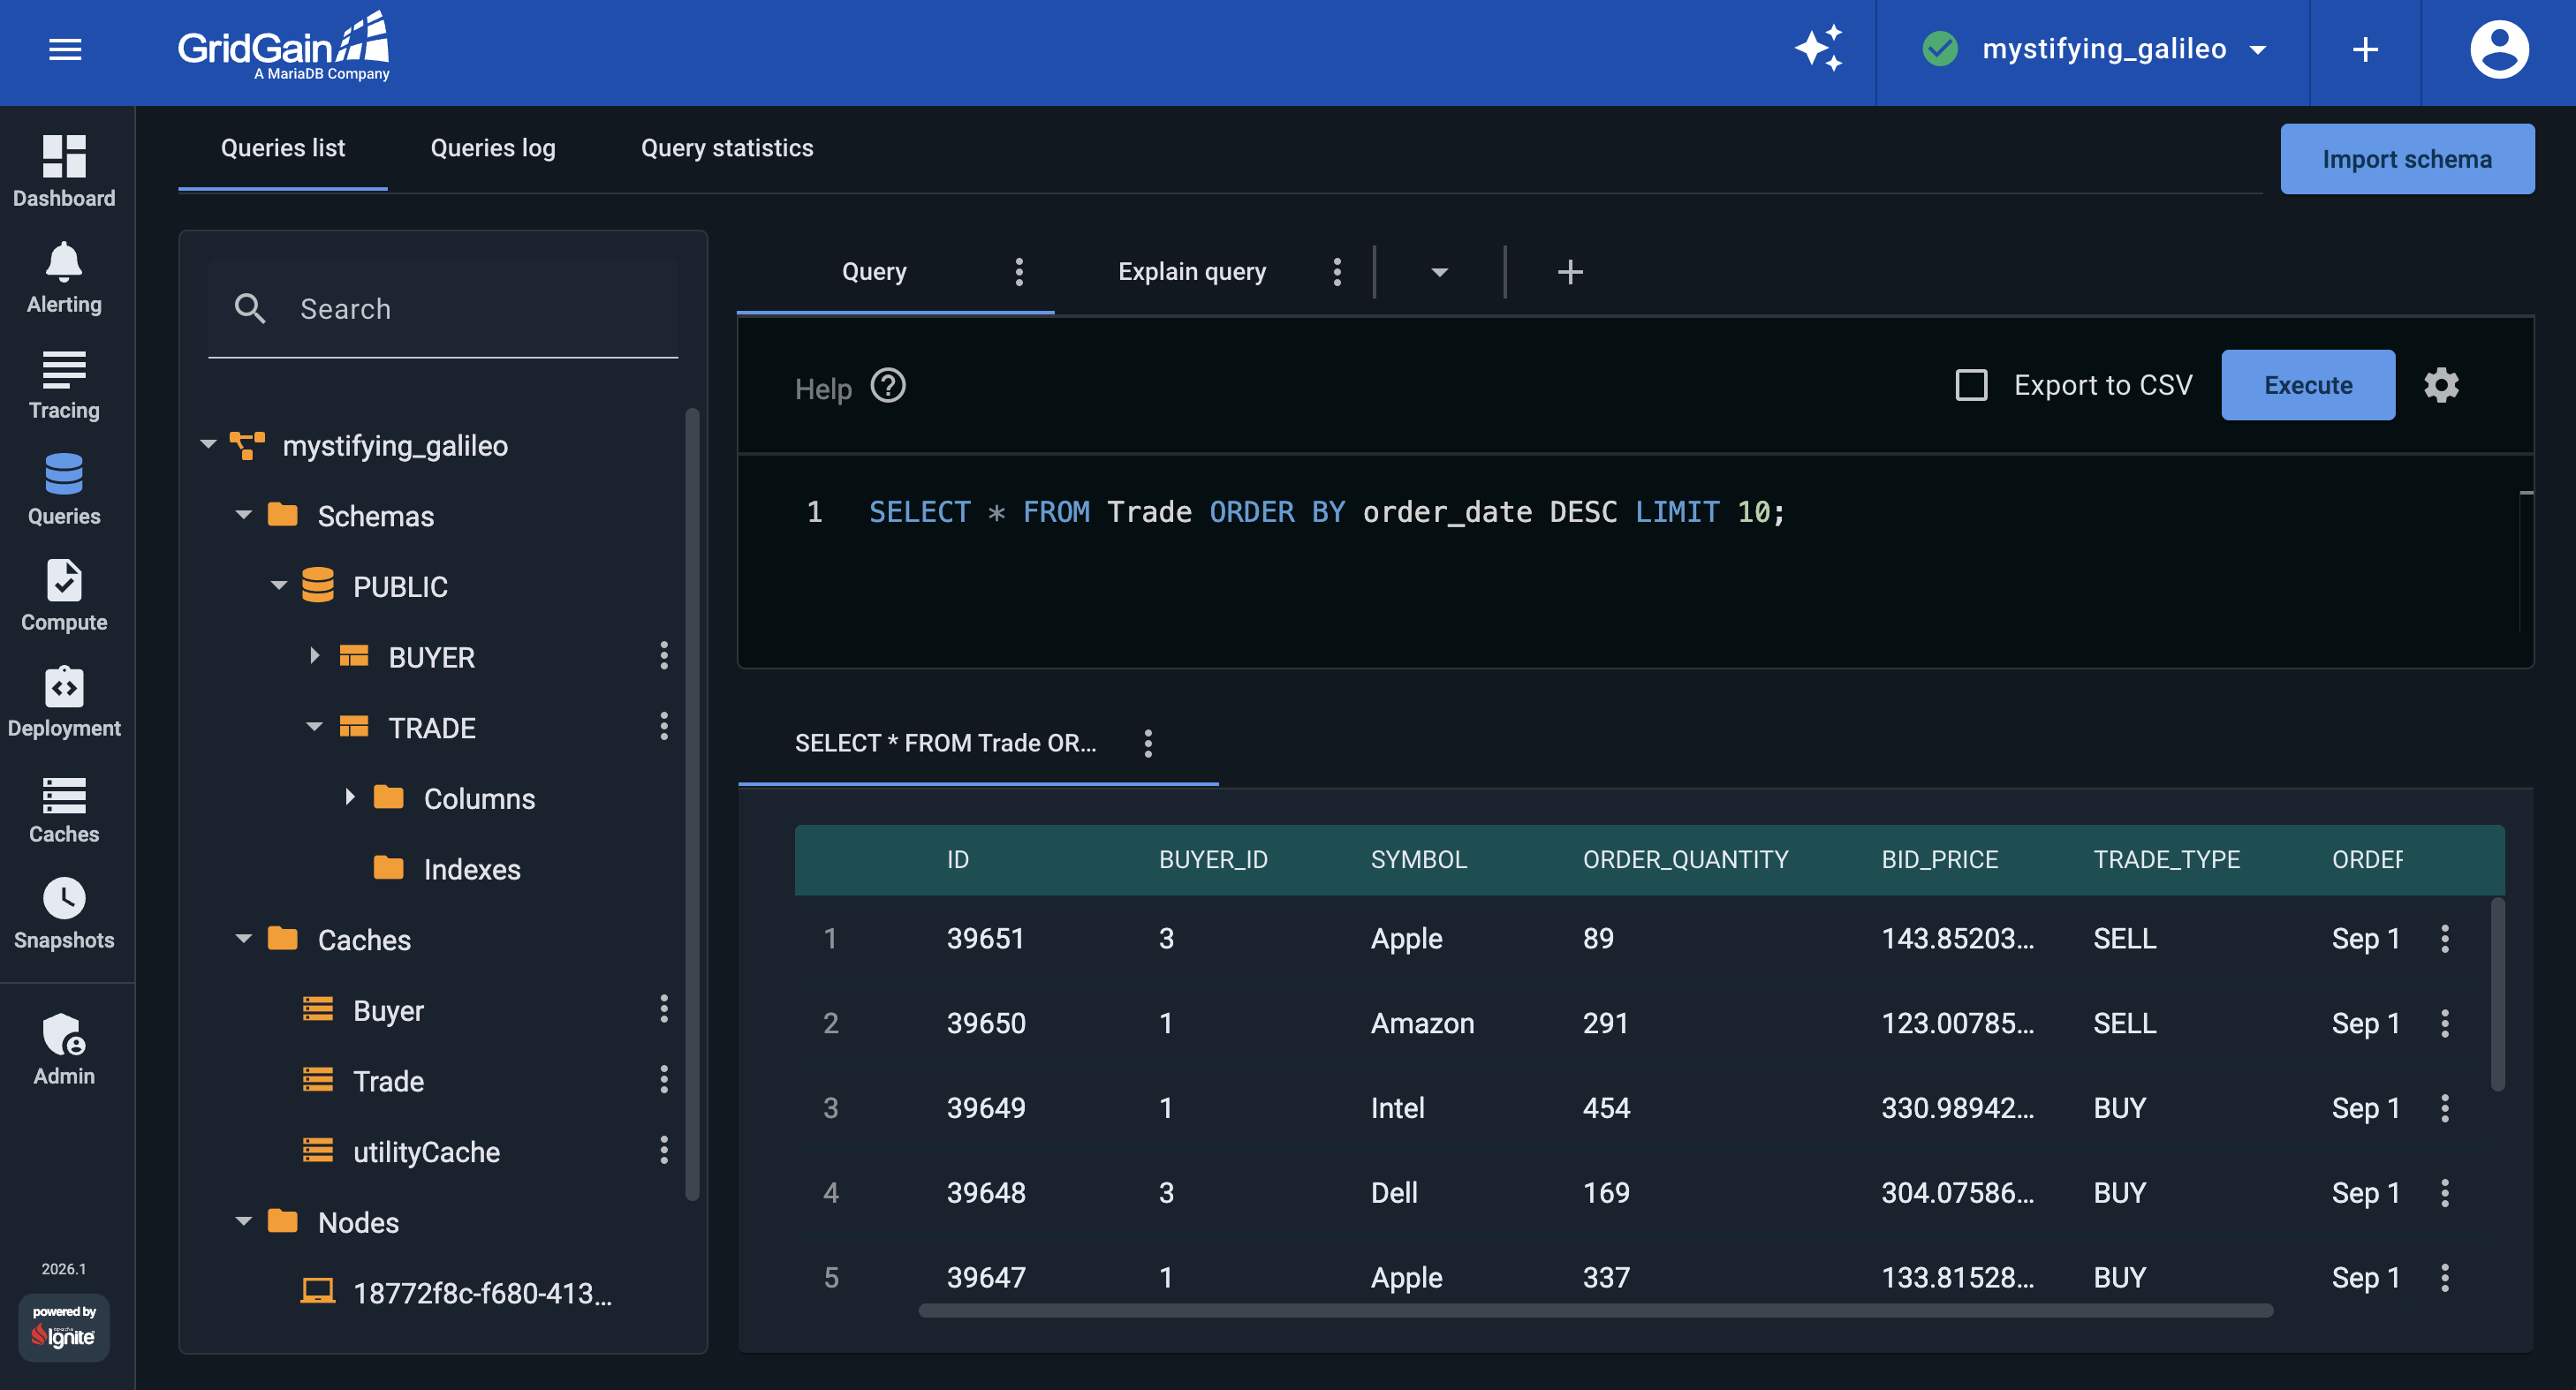2576x1390 pixels.
Task: Enable Export to CSV checkbox
Action: pyautogui.click(x=1971, y=385)
